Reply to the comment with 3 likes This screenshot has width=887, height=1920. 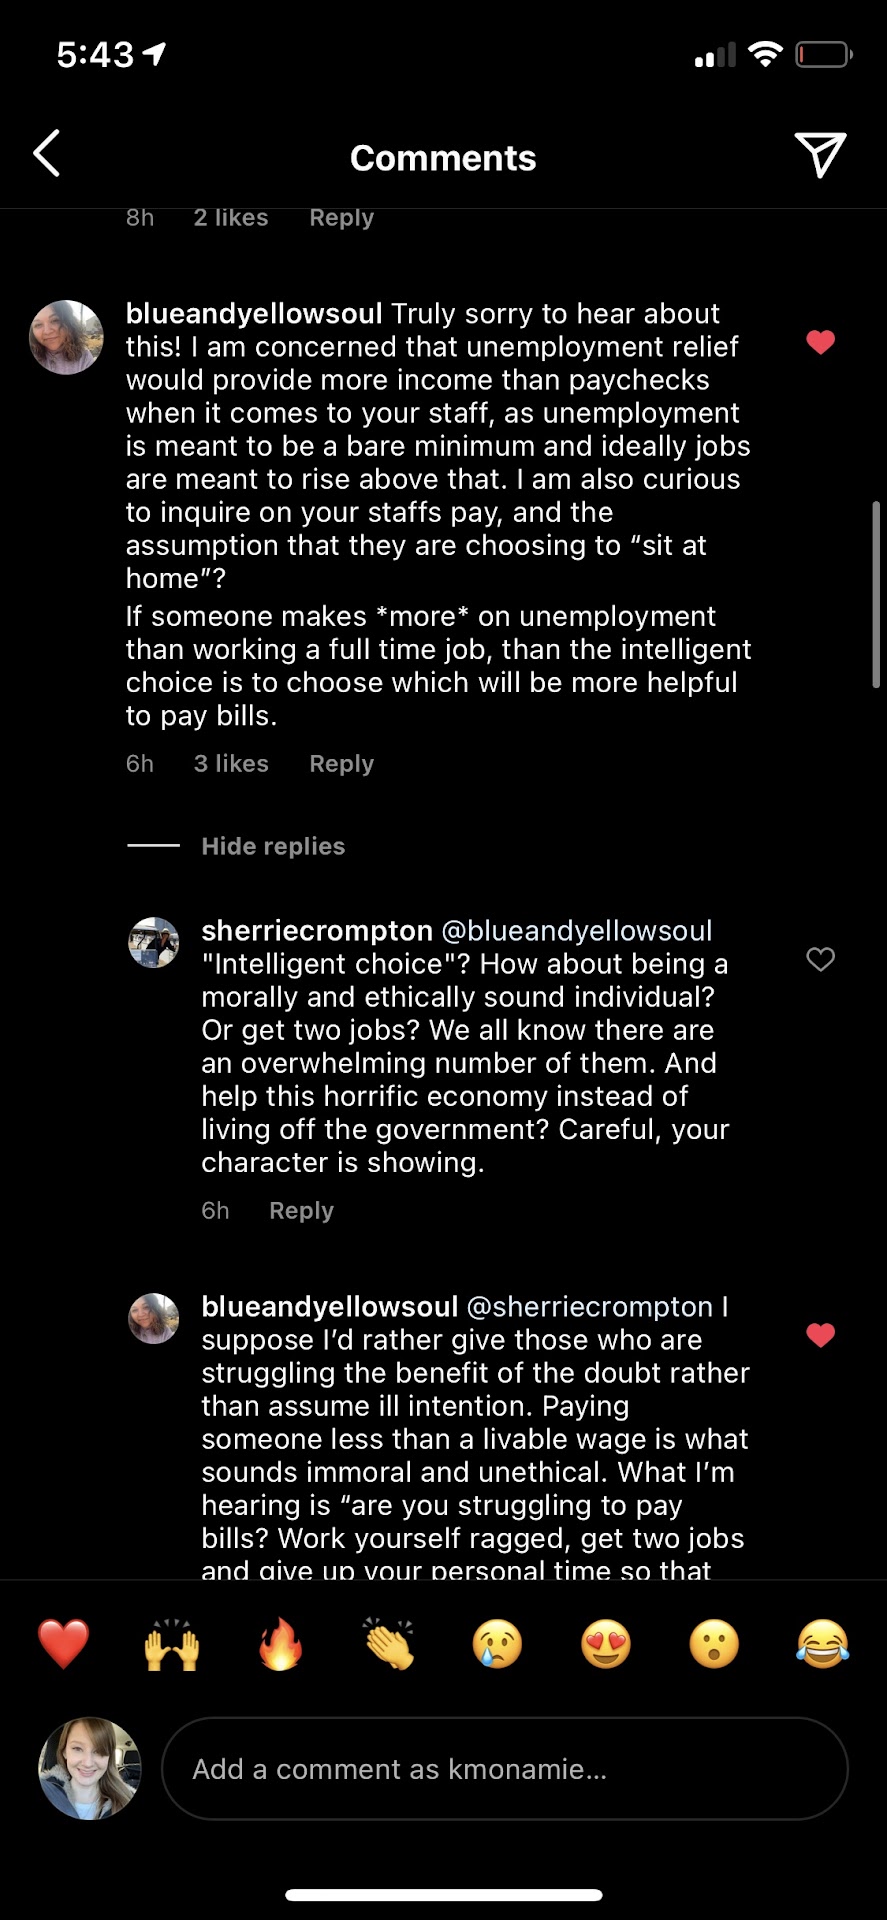pos(341,764)
